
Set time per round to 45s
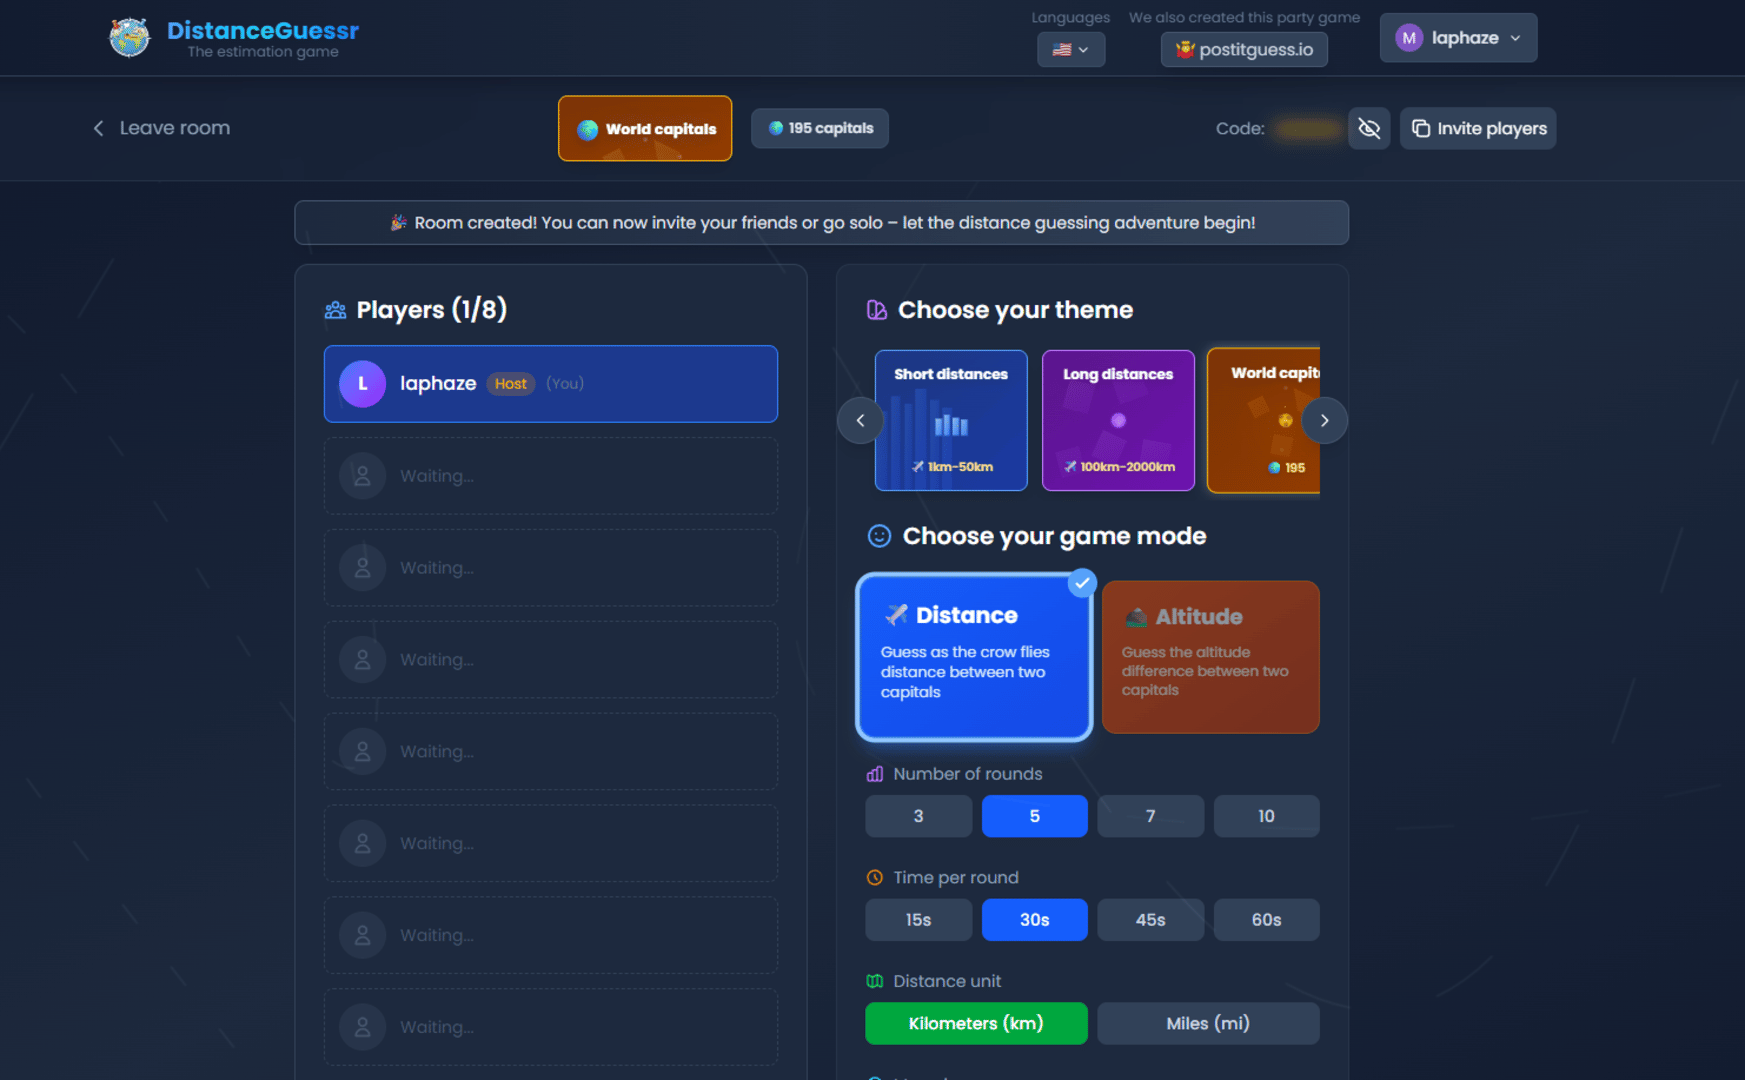(1150, 920)
